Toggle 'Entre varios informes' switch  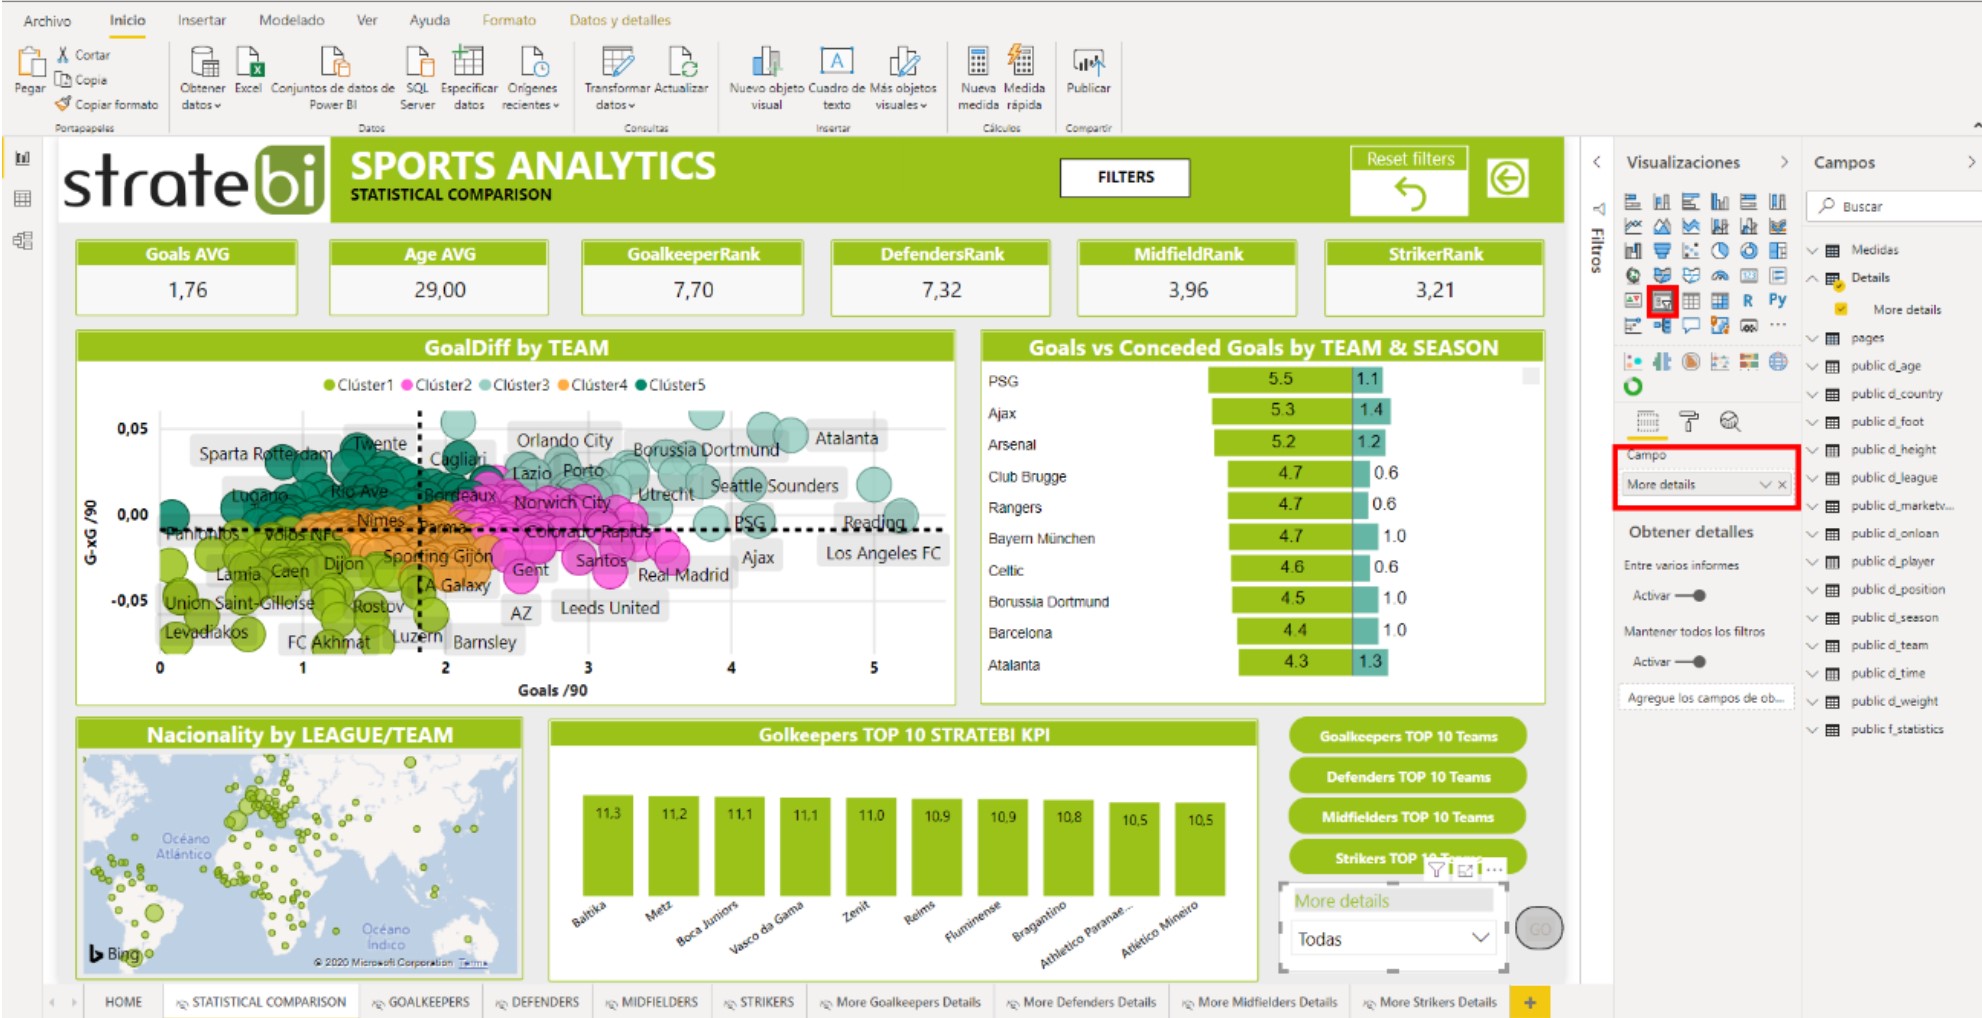click(x=1691, y=596)
